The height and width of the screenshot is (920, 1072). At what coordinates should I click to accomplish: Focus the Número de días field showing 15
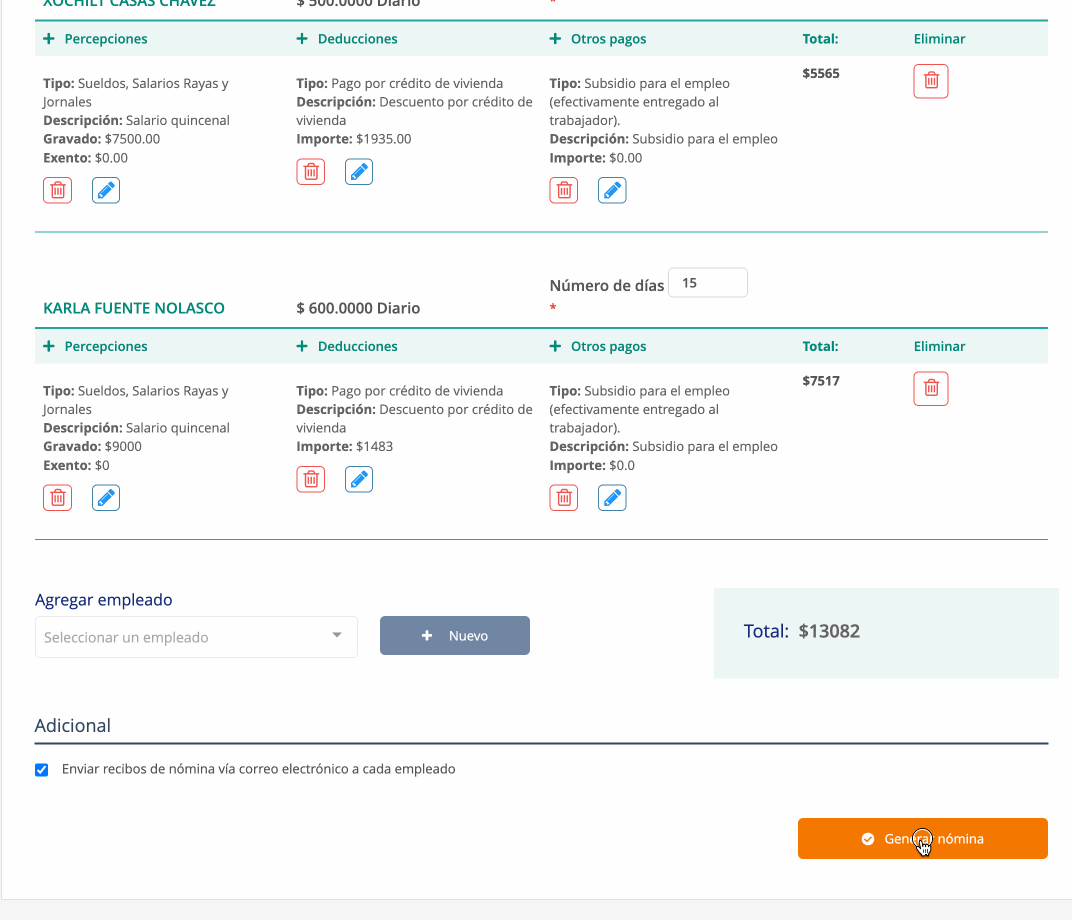pyautogui.click(x=708, y=283)
